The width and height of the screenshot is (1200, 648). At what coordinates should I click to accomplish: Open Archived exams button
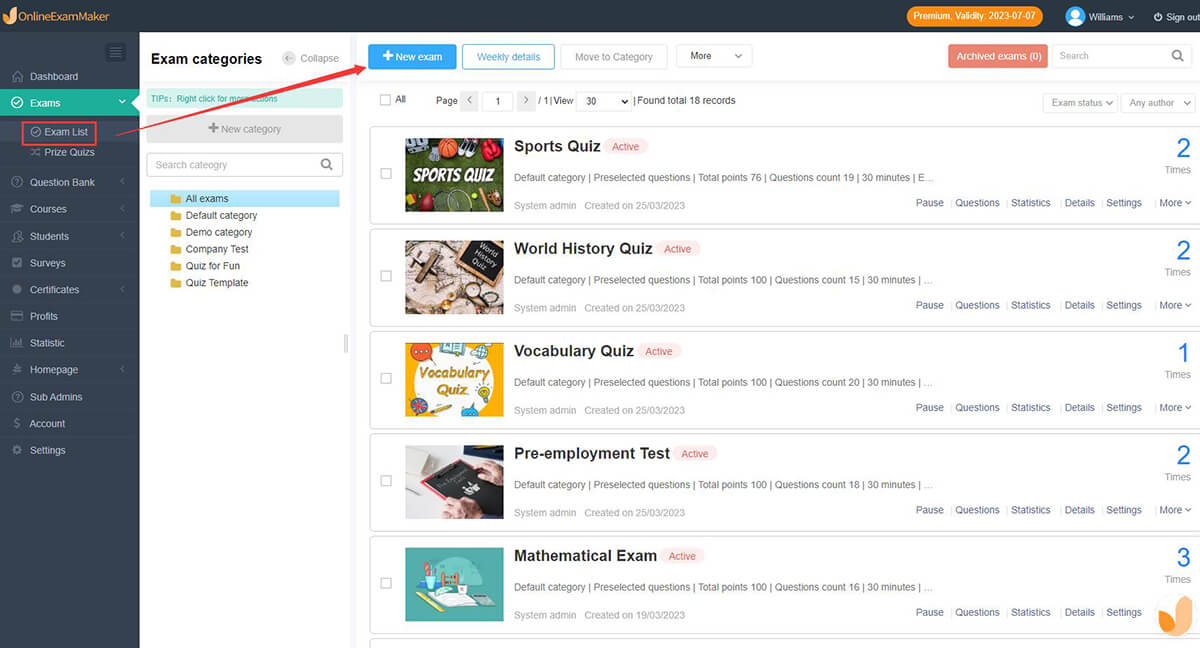click(x=998, y=56)
